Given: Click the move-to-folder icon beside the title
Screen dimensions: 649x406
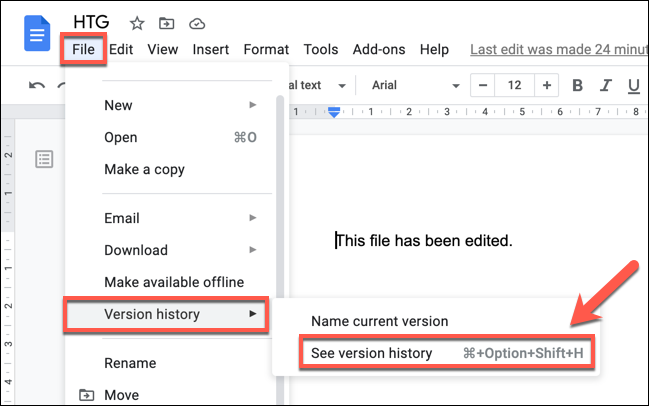Looking at the screenshot, I should click(166, 23).
